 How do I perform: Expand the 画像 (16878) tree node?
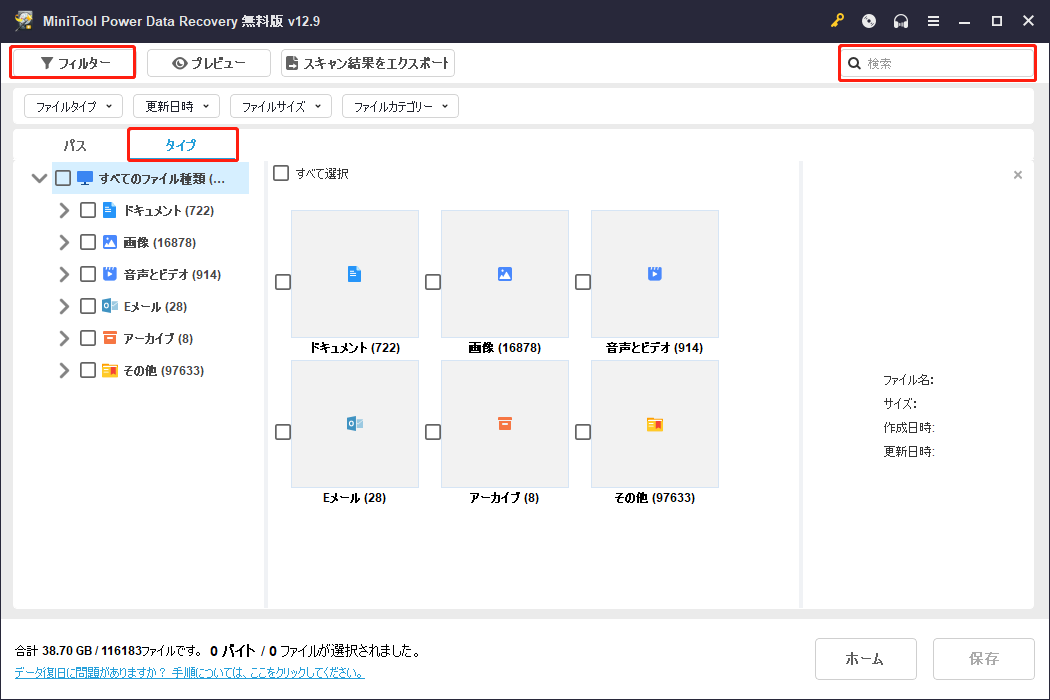64,242
